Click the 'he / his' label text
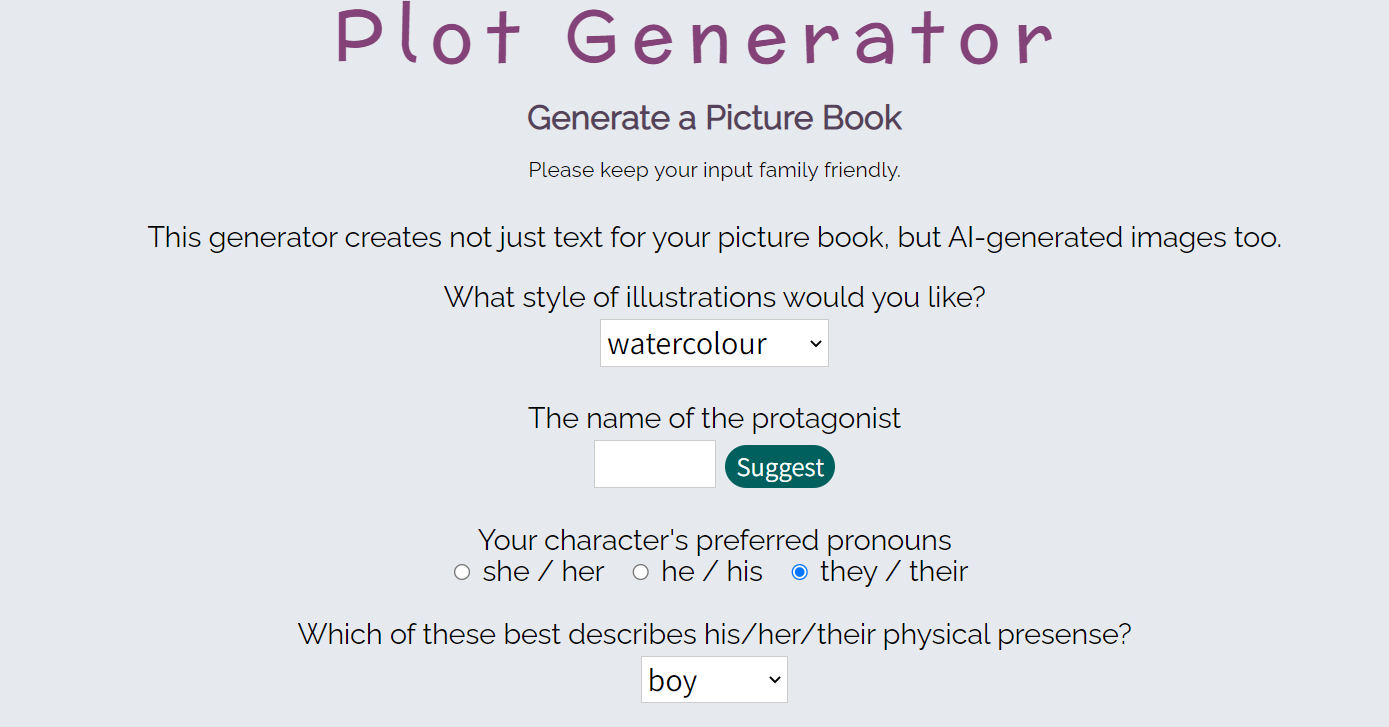The image size is (1389, 727). (711, 572)
